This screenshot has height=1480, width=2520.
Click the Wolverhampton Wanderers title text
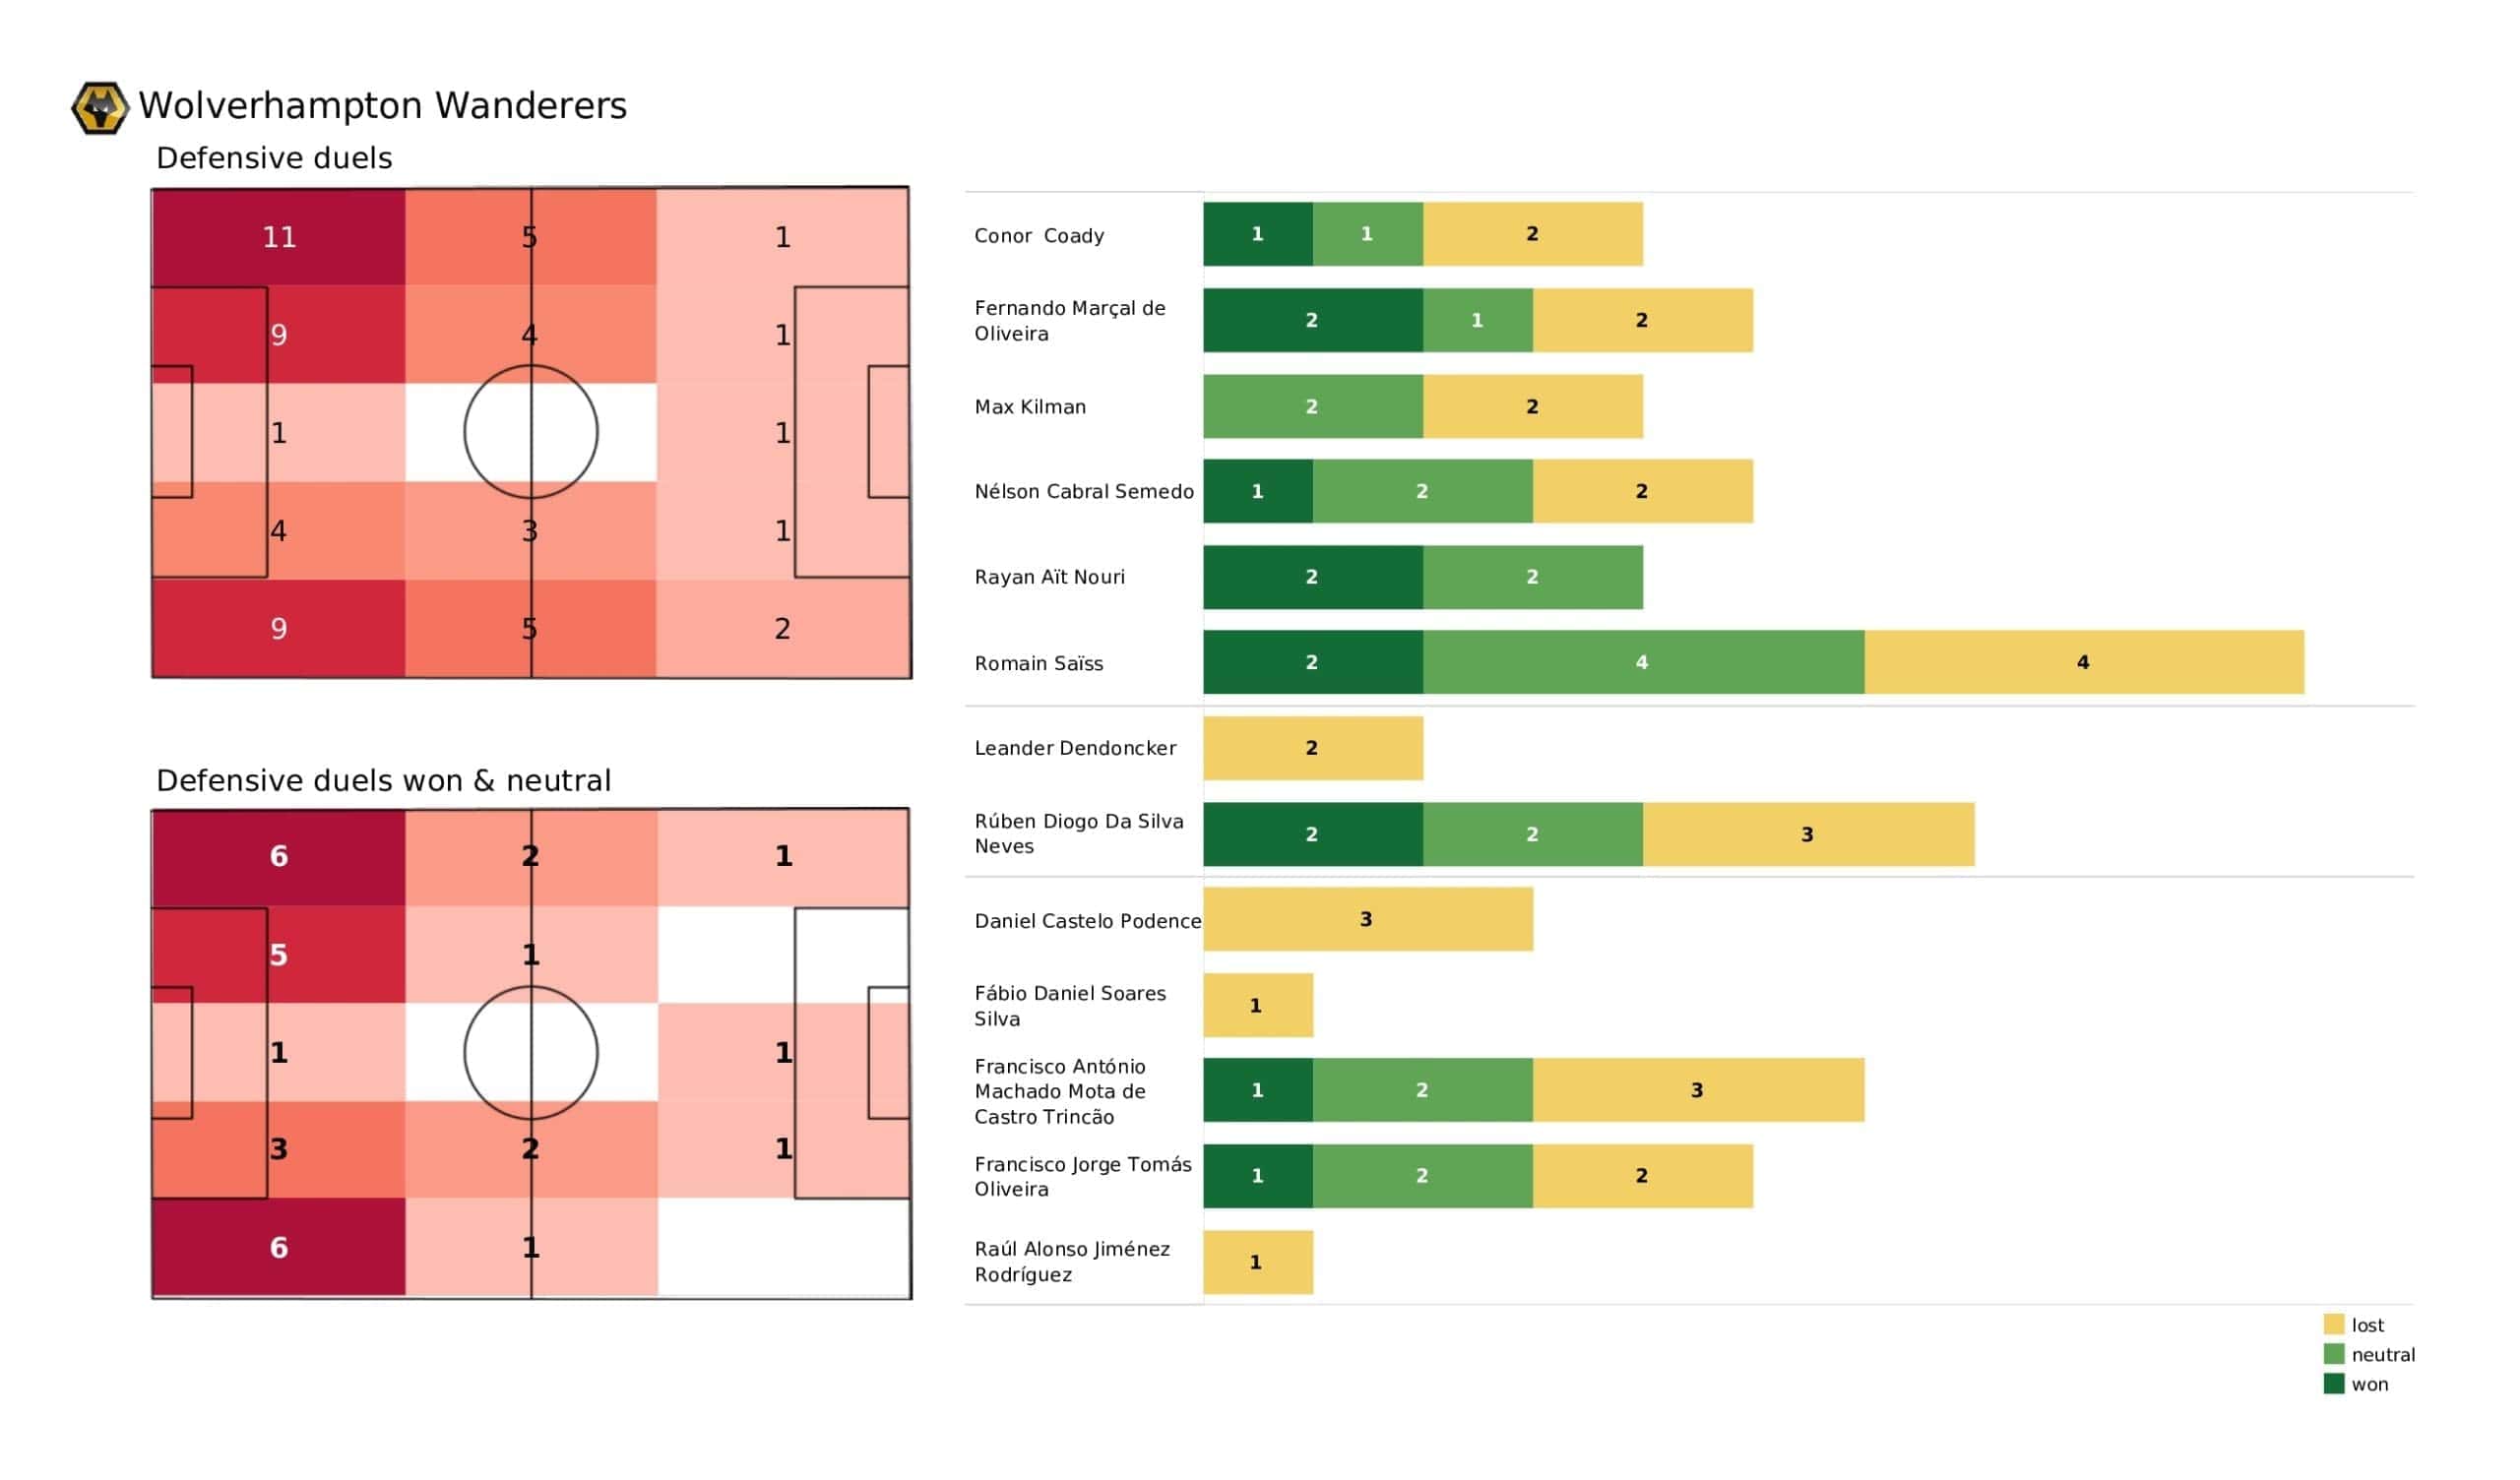tap(383, 106)
